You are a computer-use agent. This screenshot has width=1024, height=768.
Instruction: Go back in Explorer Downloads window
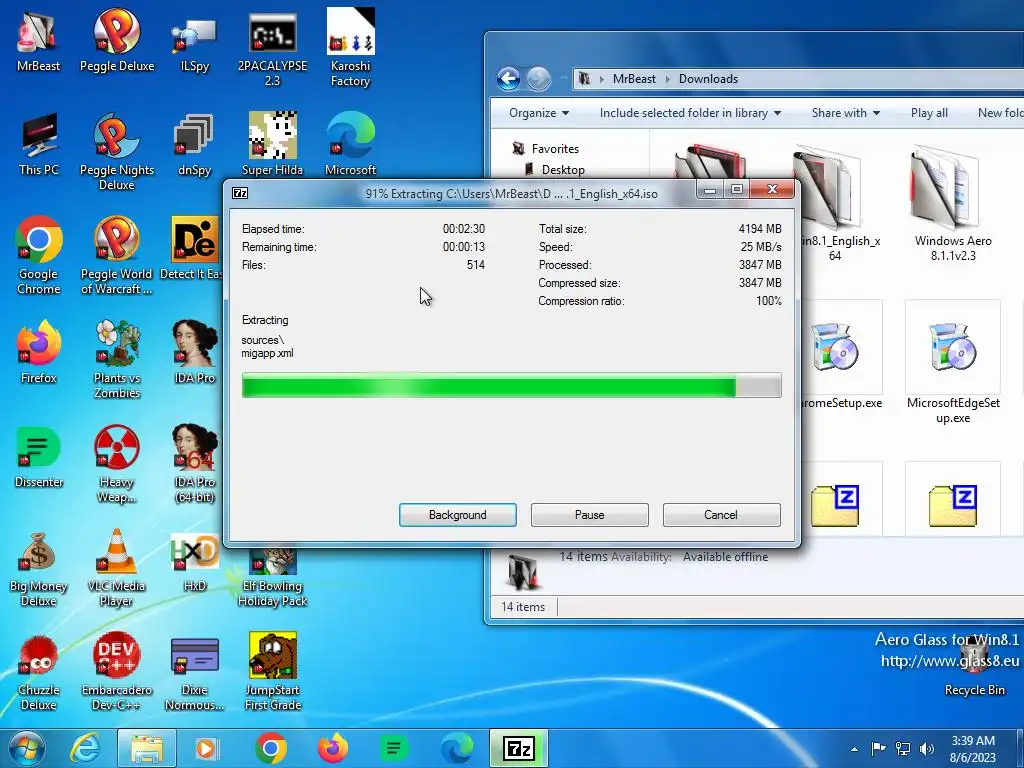click(508, 79)
